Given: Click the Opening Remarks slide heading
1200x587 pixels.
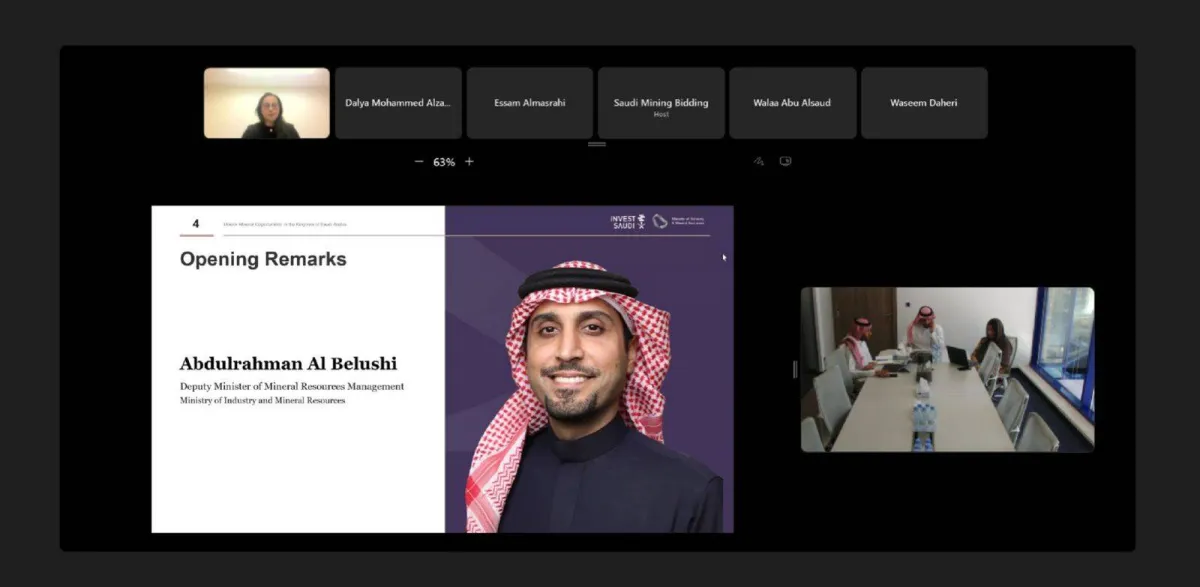Looking at the screenshot, I should (x=263, y=259).
